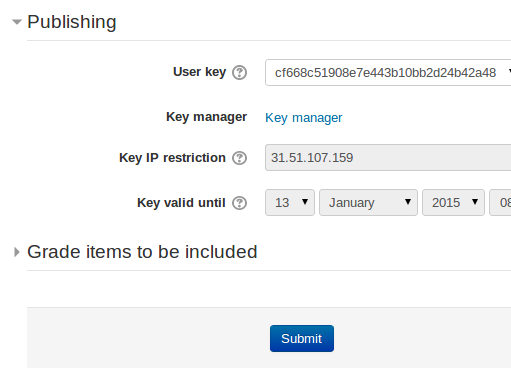Screen dimensions: 511x368
Task: Expand Grade items to be included arrow
Action: 16,252
